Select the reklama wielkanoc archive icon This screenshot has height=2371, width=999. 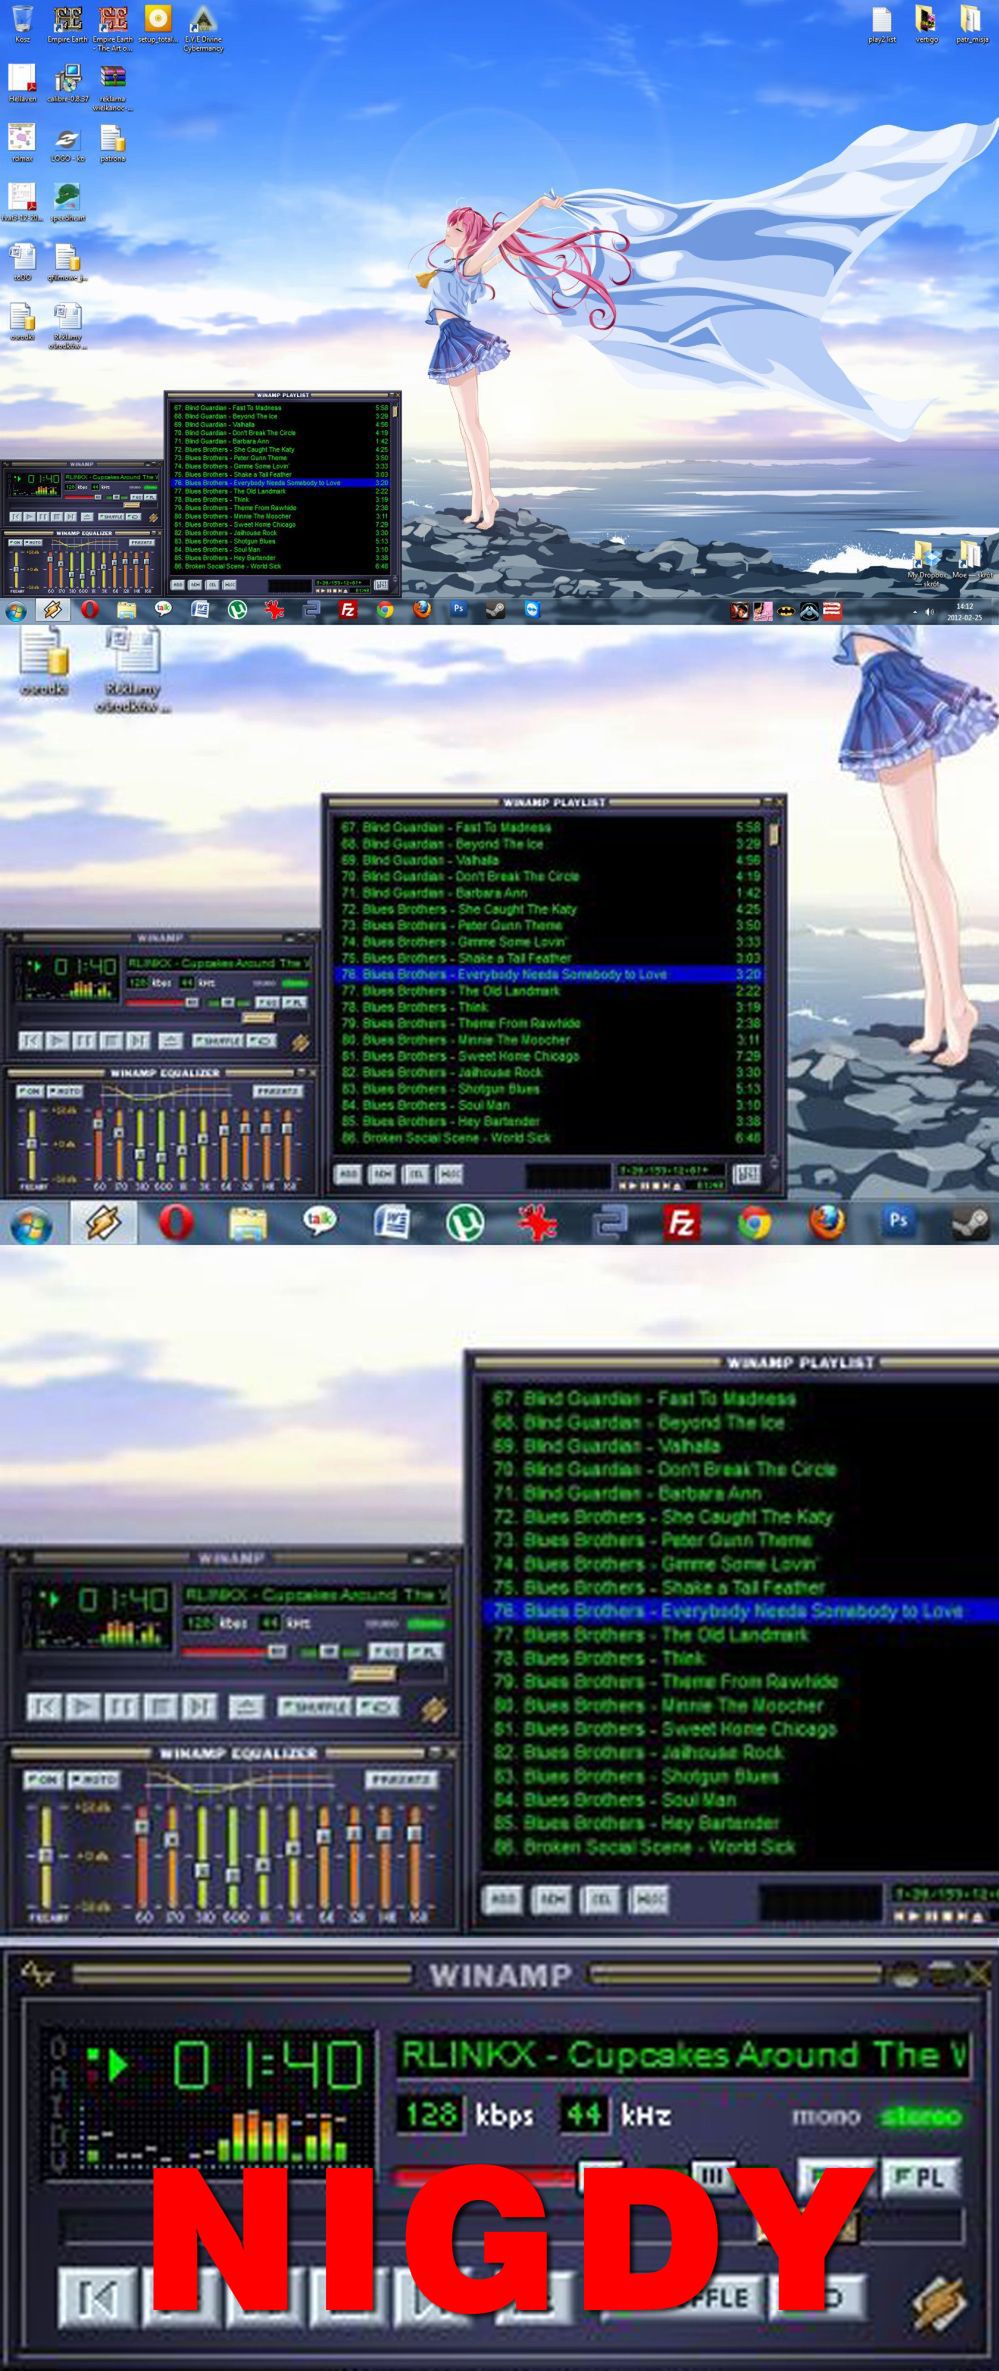(112, 88)
